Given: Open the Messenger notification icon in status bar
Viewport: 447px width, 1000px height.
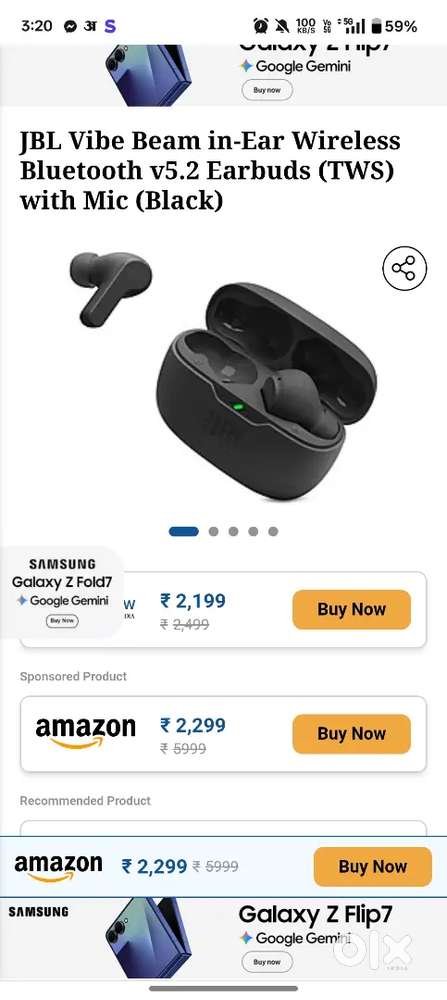Looking at the screenshot, I should [x=70, y=26].
